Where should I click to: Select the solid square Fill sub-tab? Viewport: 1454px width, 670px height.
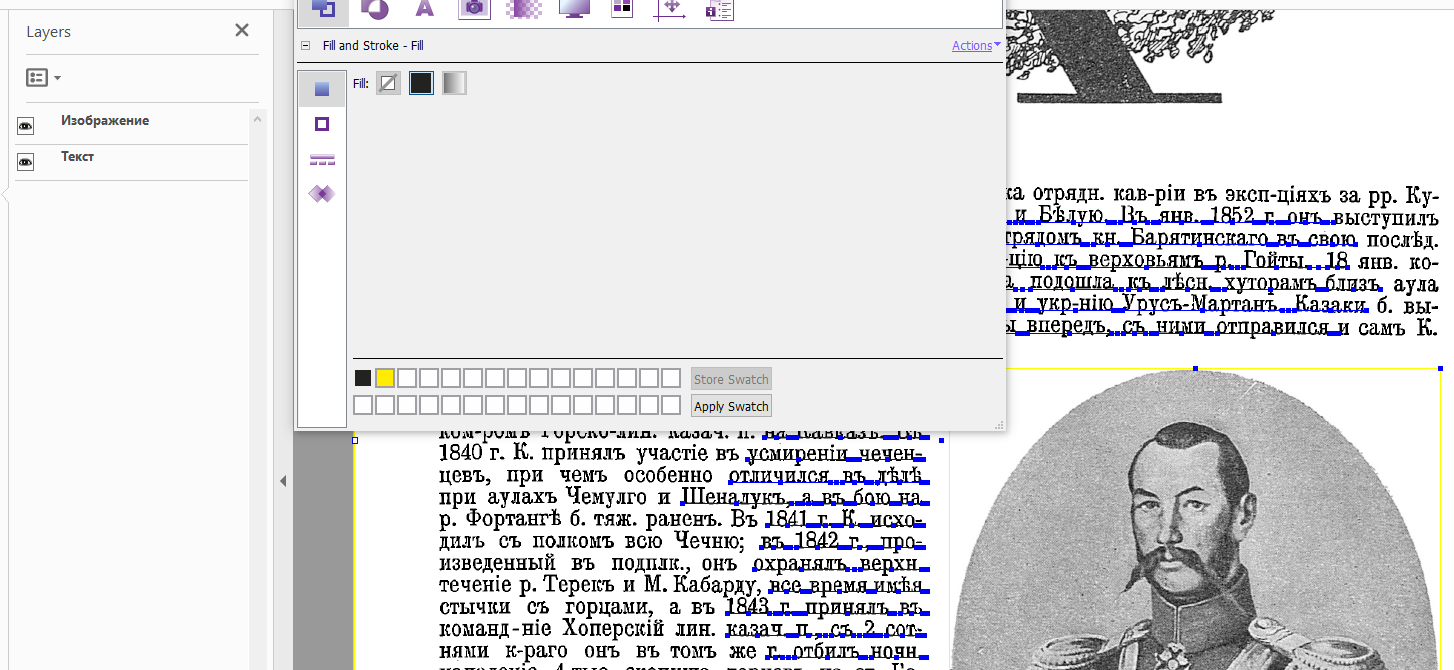point(322,89)
